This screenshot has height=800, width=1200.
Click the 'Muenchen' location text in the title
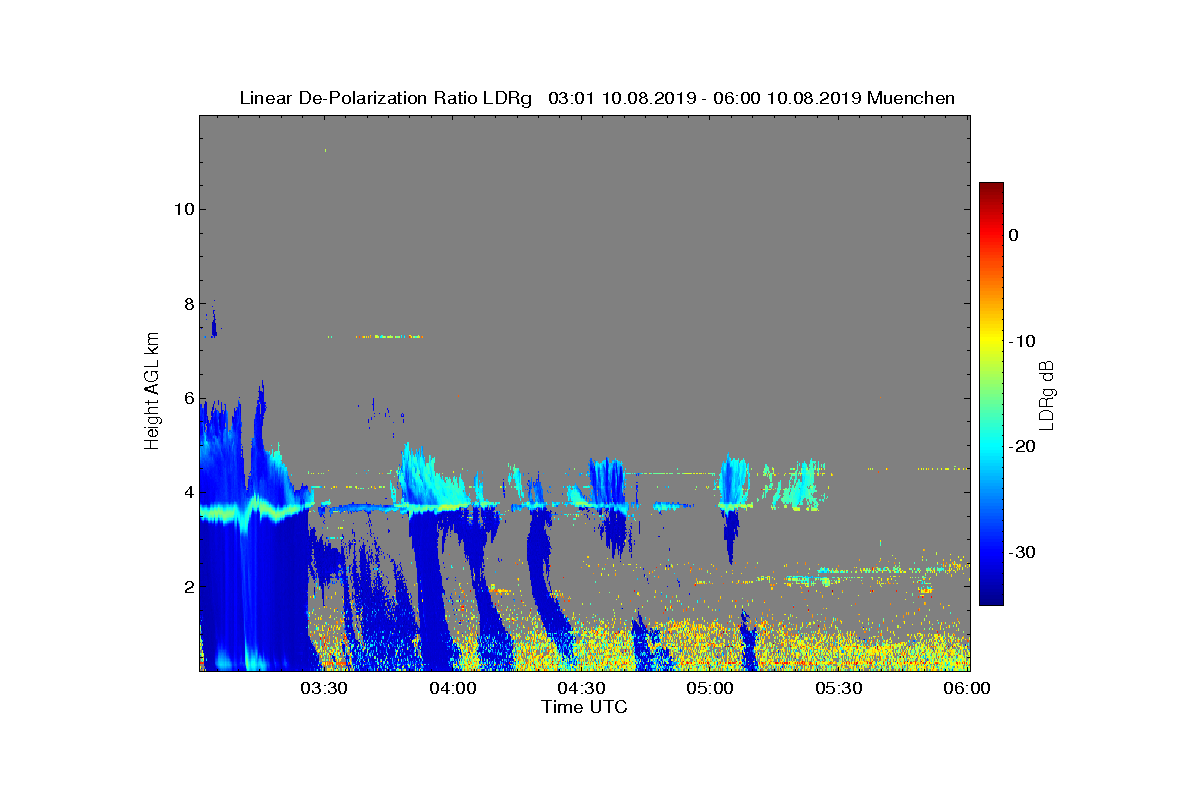click(911, 98)
